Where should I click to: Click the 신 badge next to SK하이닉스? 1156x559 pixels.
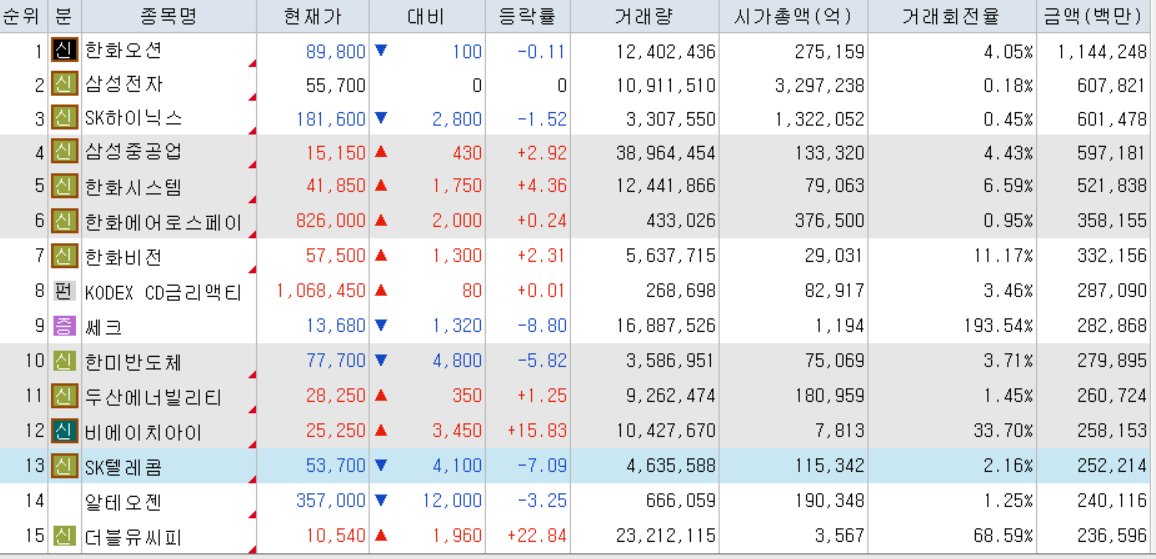[x=64, y=118]
